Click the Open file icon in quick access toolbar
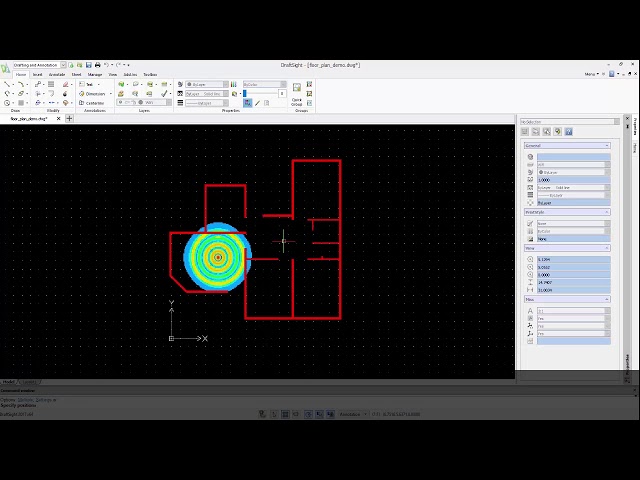 point(80,65)
